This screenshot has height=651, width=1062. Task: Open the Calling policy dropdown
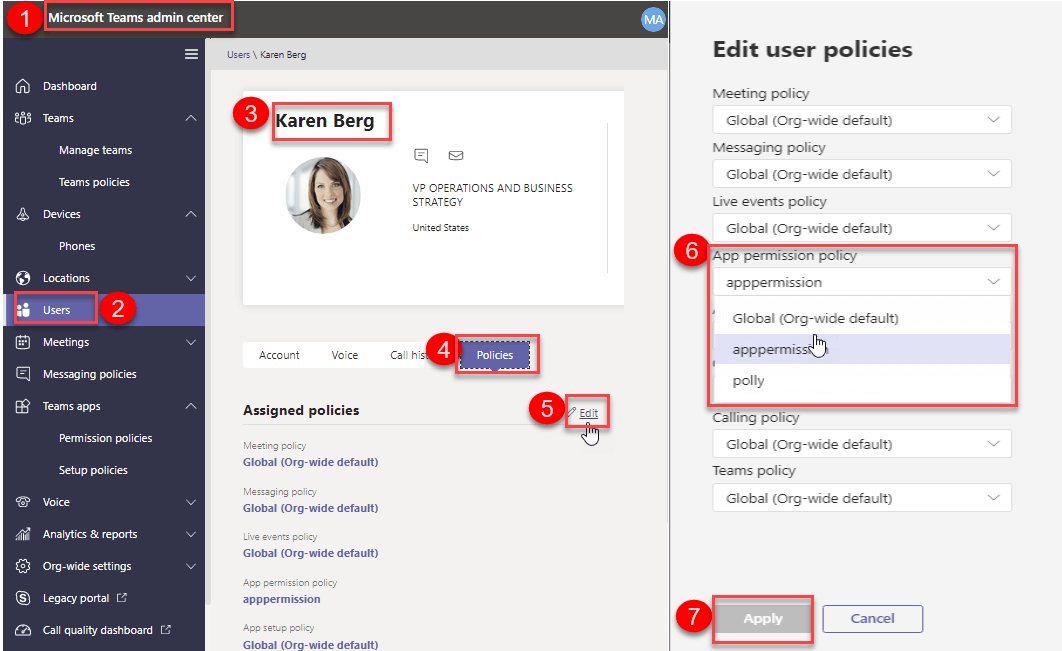pos(861,444)
